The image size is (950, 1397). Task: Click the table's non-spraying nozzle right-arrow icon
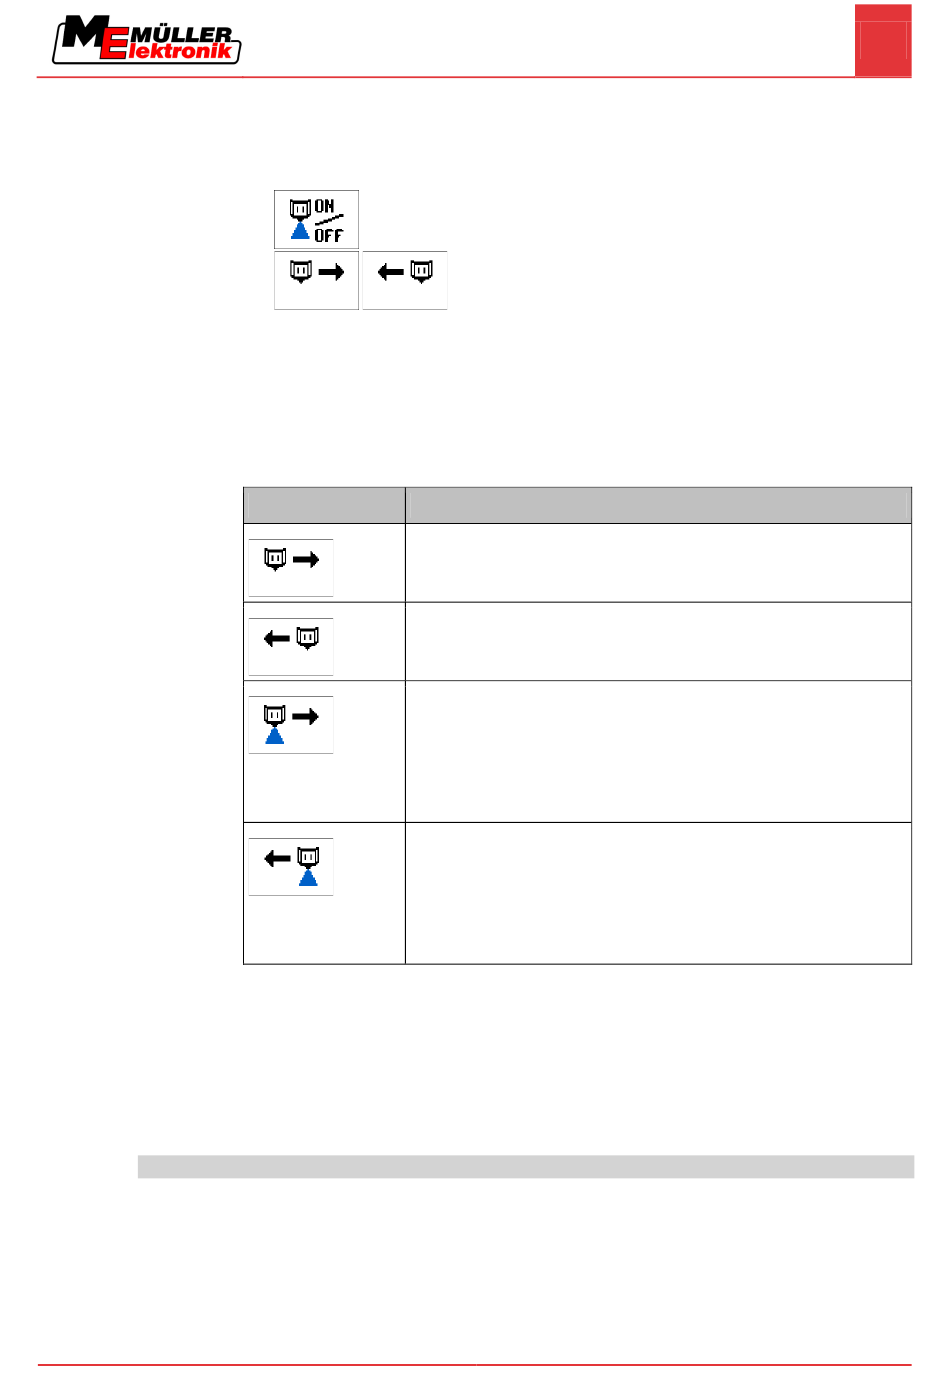click(x=291, y=567)
